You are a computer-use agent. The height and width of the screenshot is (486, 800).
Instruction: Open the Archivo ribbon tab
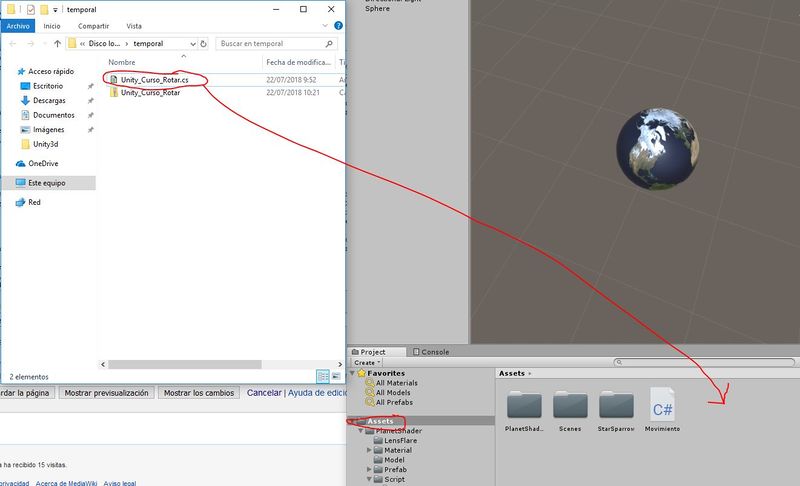click(x=18, y=25)
